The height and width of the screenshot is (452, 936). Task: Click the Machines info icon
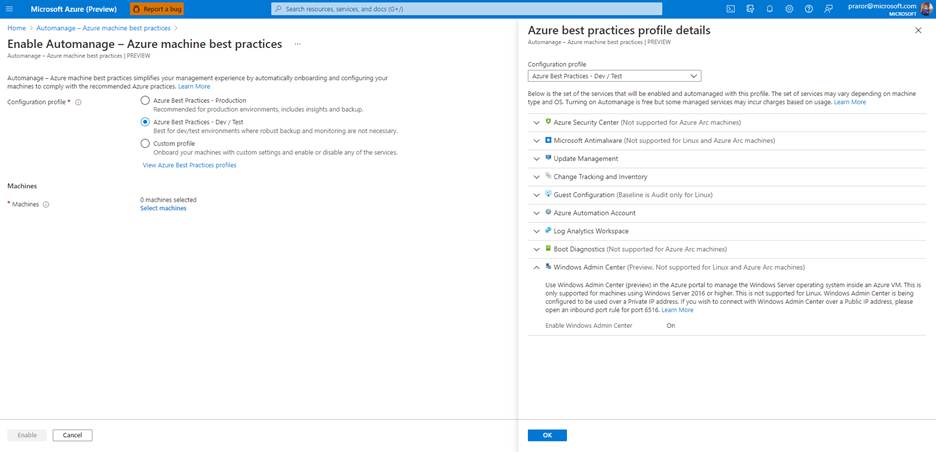pos(46,204)
